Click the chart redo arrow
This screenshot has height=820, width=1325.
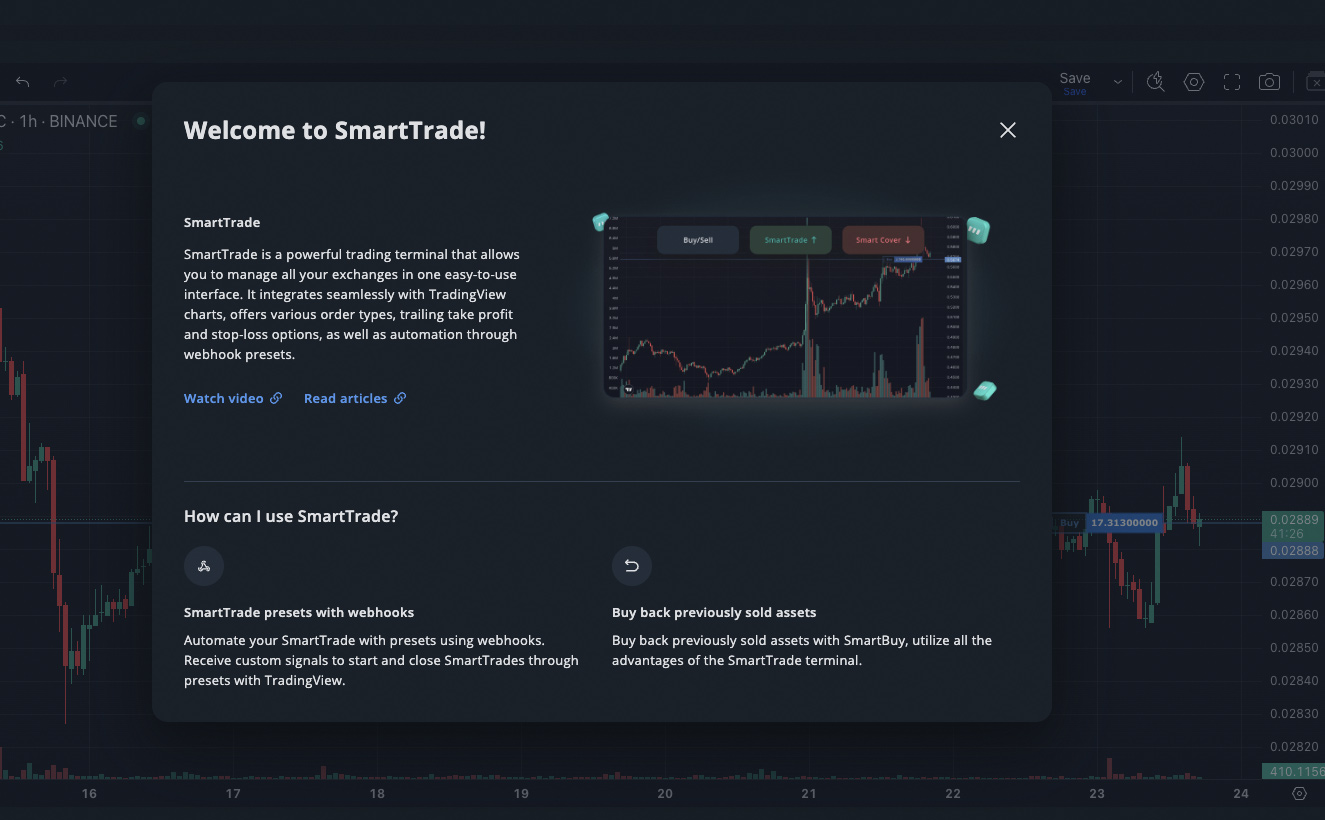pos(61,82)
